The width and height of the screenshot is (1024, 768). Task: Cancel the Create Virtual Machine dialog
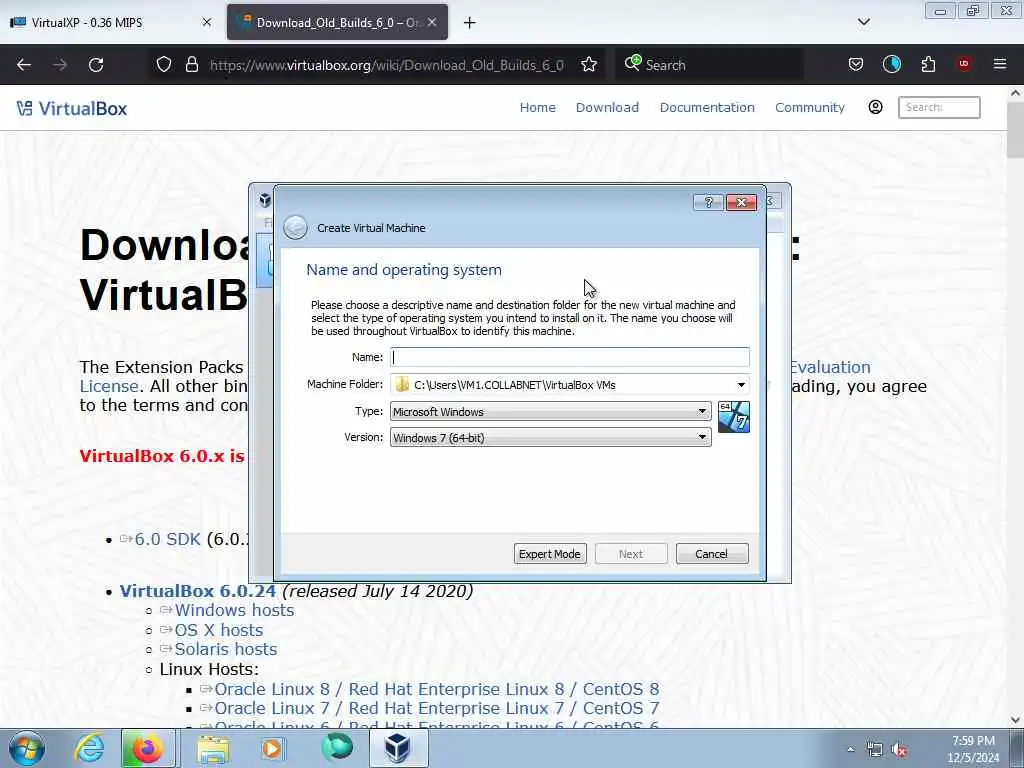712,554
